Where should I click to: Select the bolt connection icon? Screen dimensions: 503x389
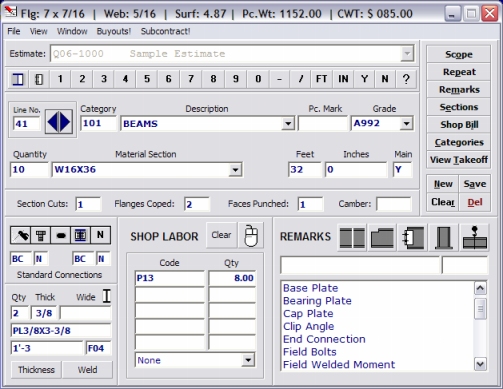click(41, 236)
